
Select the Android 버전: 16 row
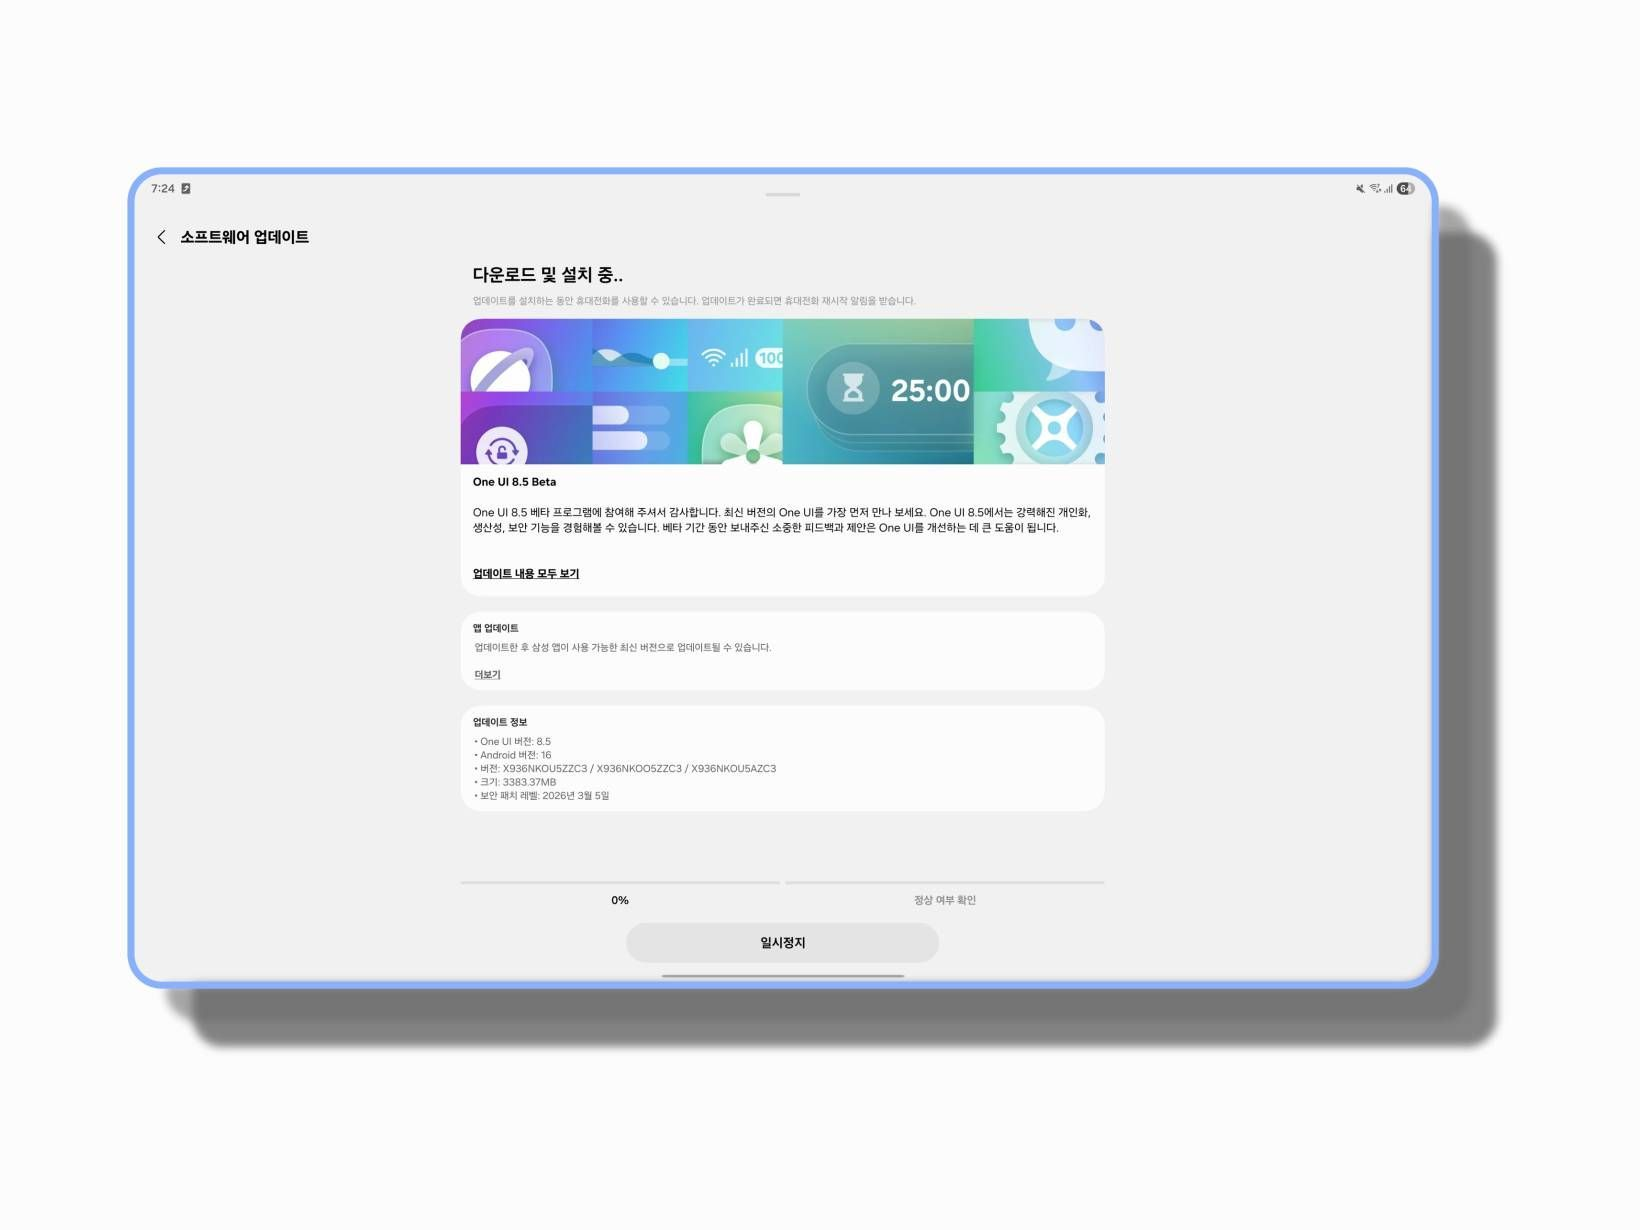[x=512, y=755]
